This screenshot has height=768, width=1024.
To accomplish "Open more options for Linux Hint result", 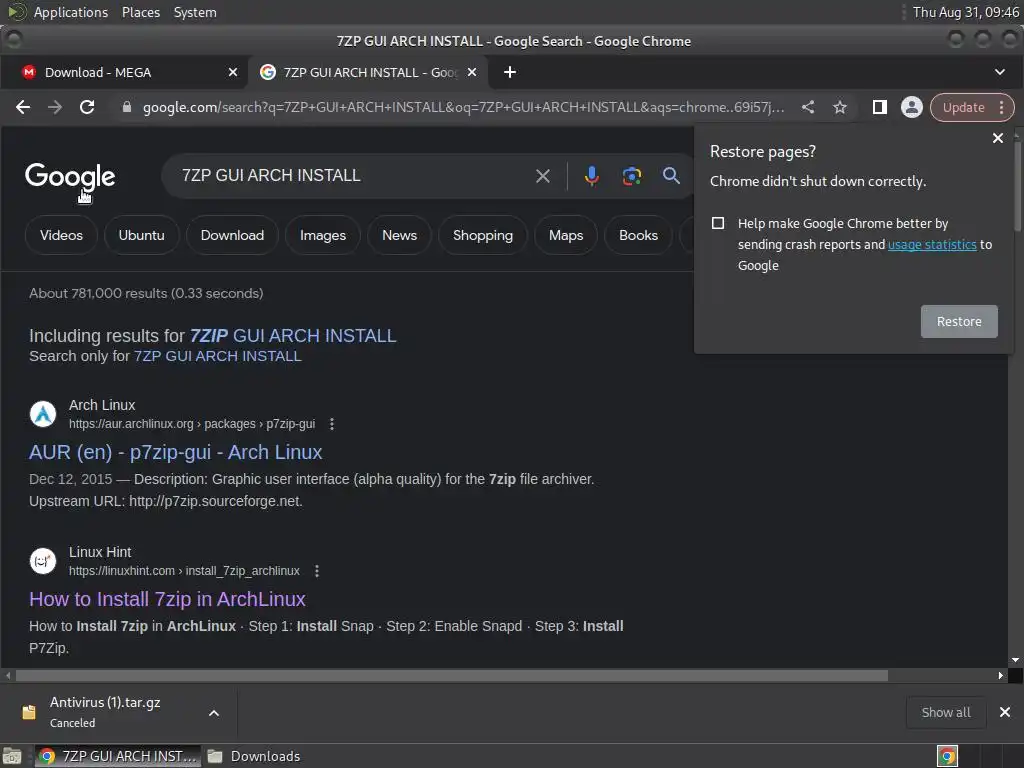I will [317, 571].
